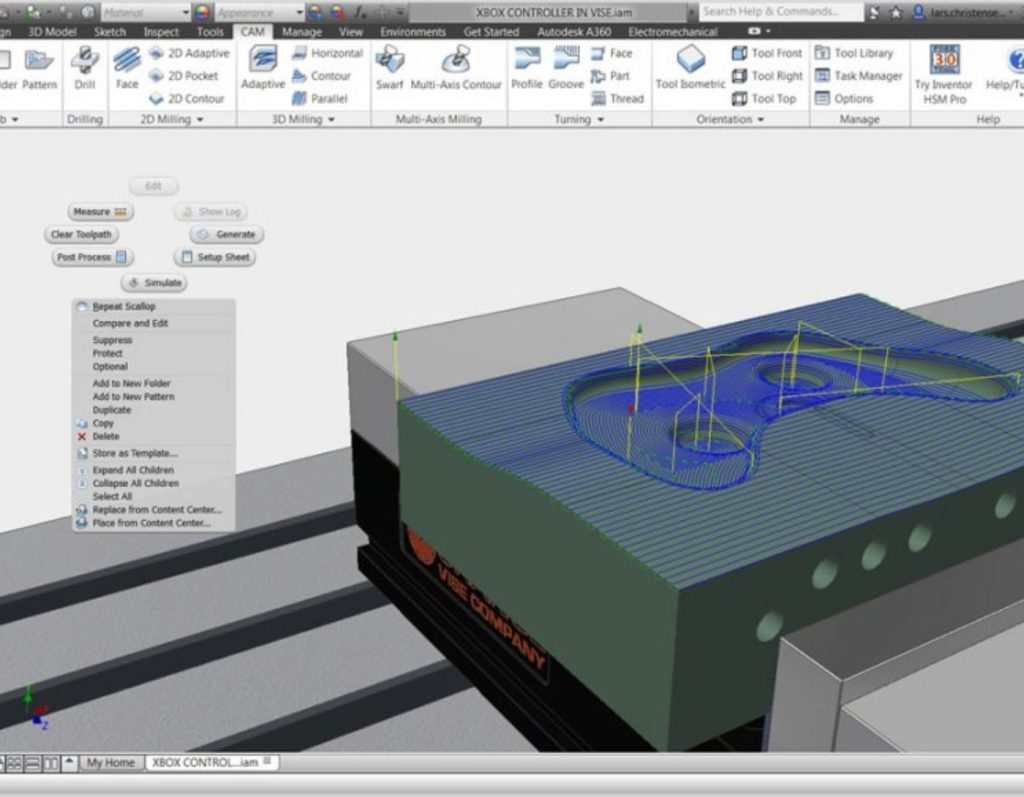Select the Drill operation icon
The width and height of the screenshot is (1024, 797).
84,68
